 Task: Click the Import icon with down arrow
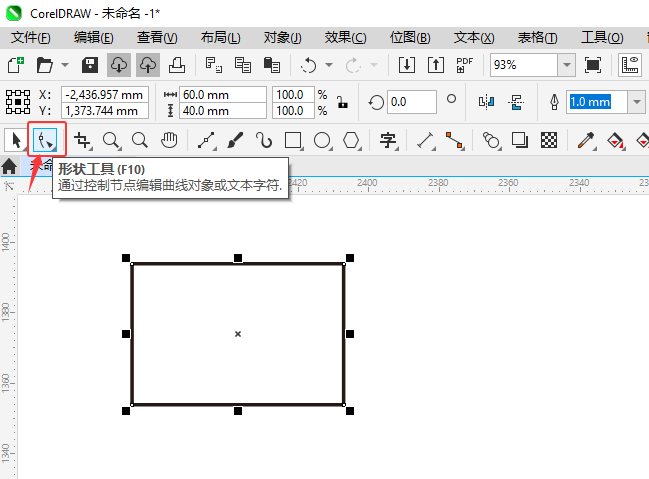click(x=407, y=65)
